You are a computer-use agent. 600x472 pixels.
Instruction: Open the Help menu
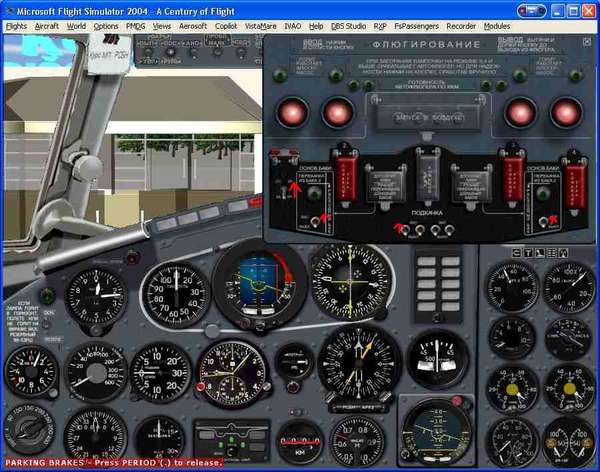click(316, 26)
